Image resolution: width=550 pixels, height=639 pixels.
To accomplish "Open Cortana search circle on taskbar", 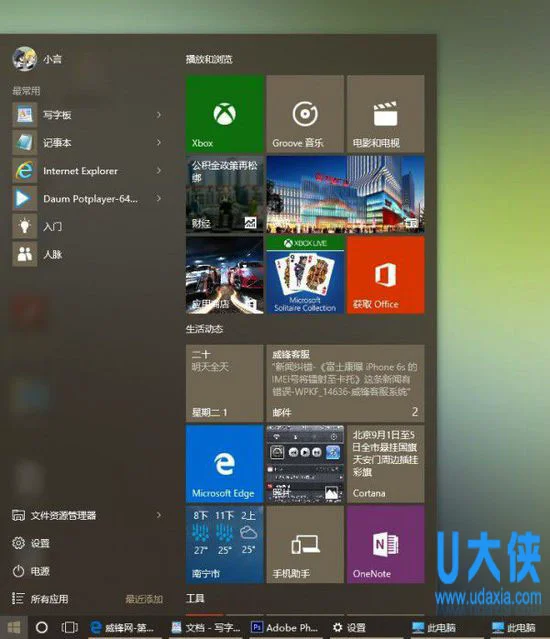I will [x=42, y=627].
